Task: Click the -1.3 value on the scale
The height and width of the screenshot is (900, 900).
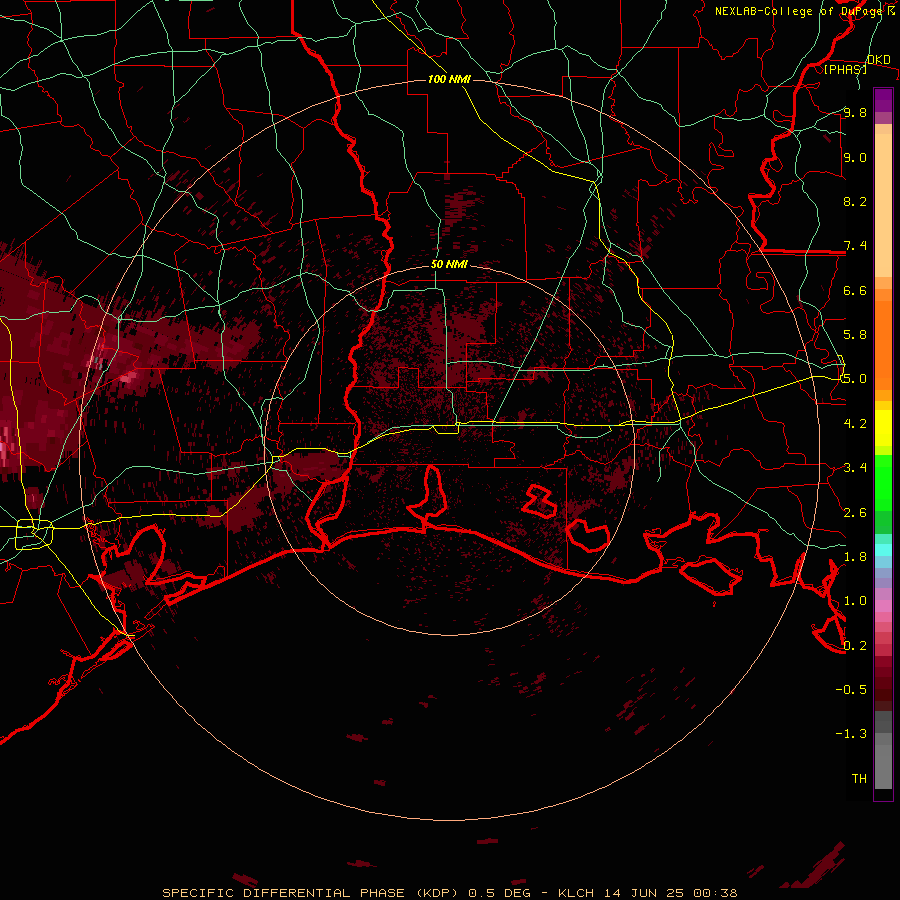Action: (851, 734)
